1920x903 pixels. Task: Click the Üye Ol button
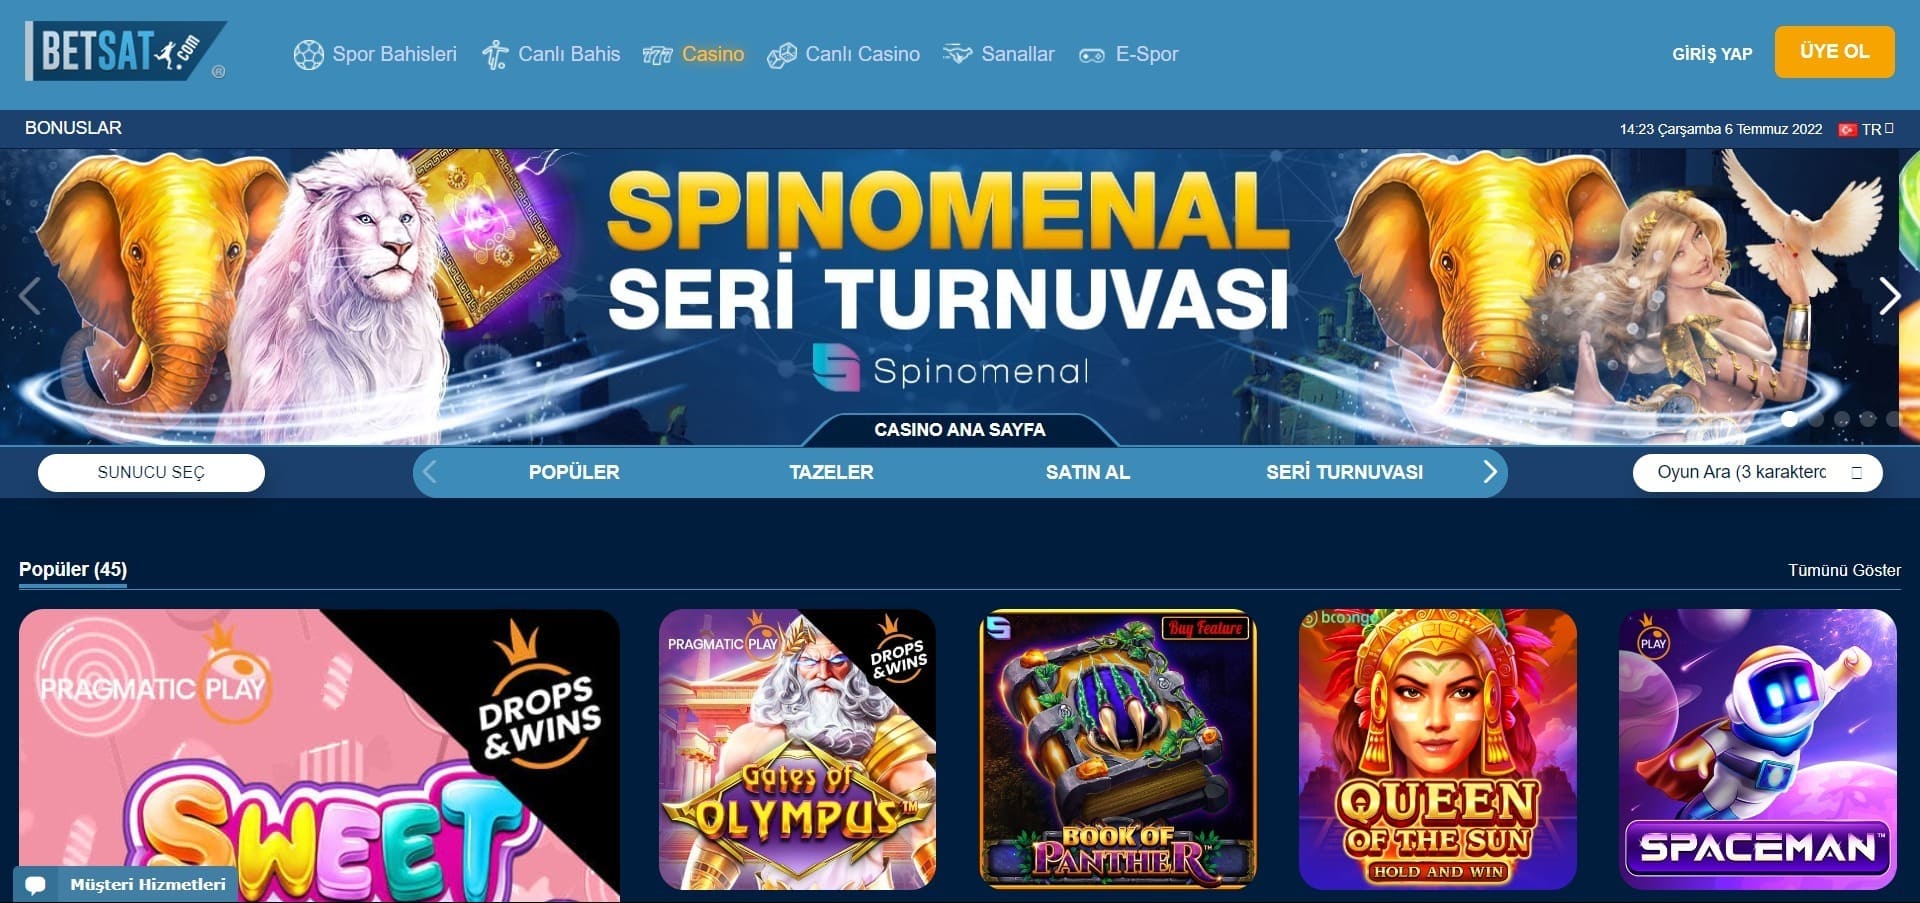pyautogui.click(x=1834, y=52)
